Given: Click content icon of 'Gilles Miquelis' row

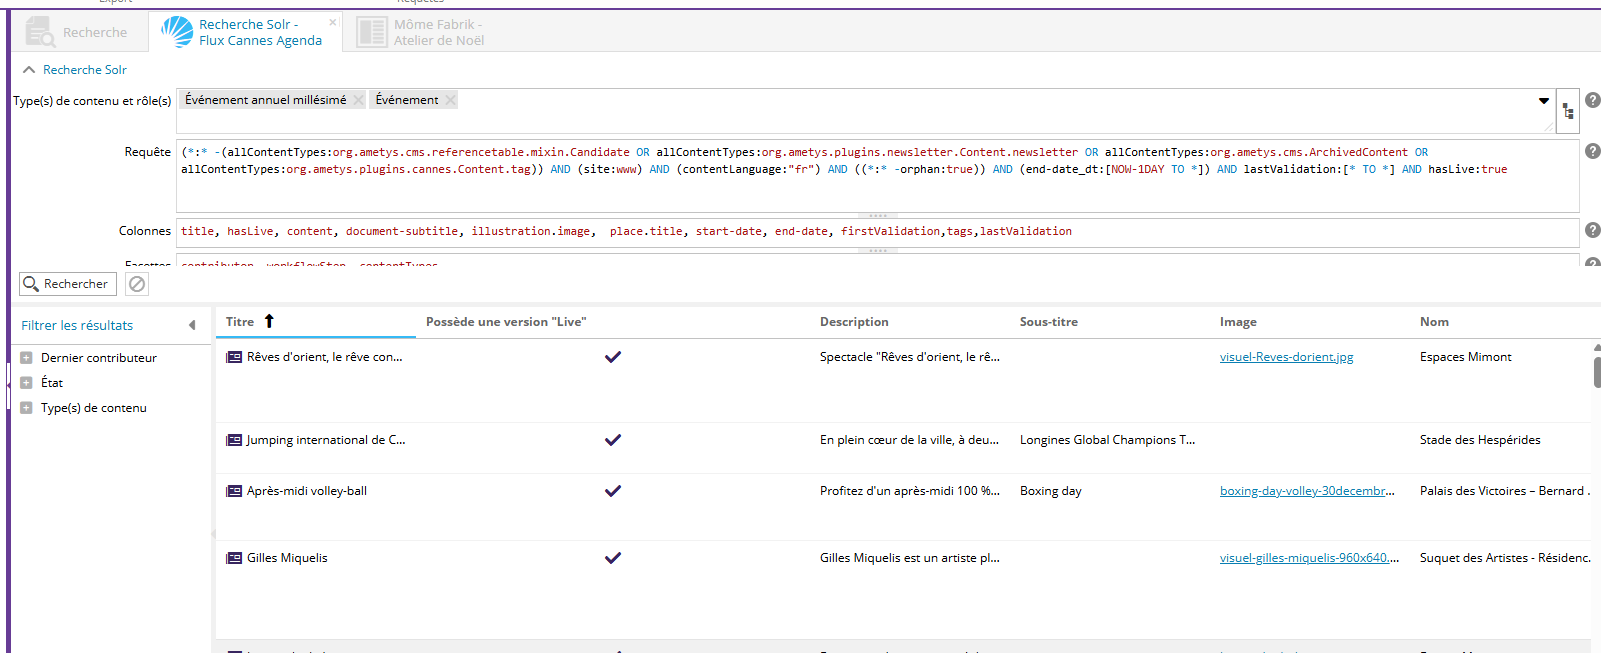Looking at the screenshot, I should pyautogui.click(x=234, y=558).
